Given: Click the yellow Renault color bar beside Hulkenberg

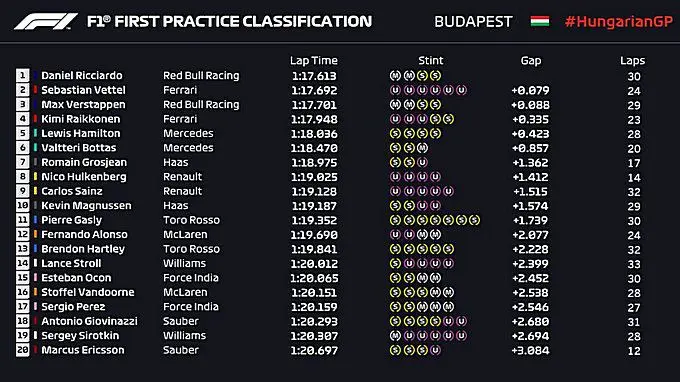Looking at the screenshot, I should pos(35,177).
